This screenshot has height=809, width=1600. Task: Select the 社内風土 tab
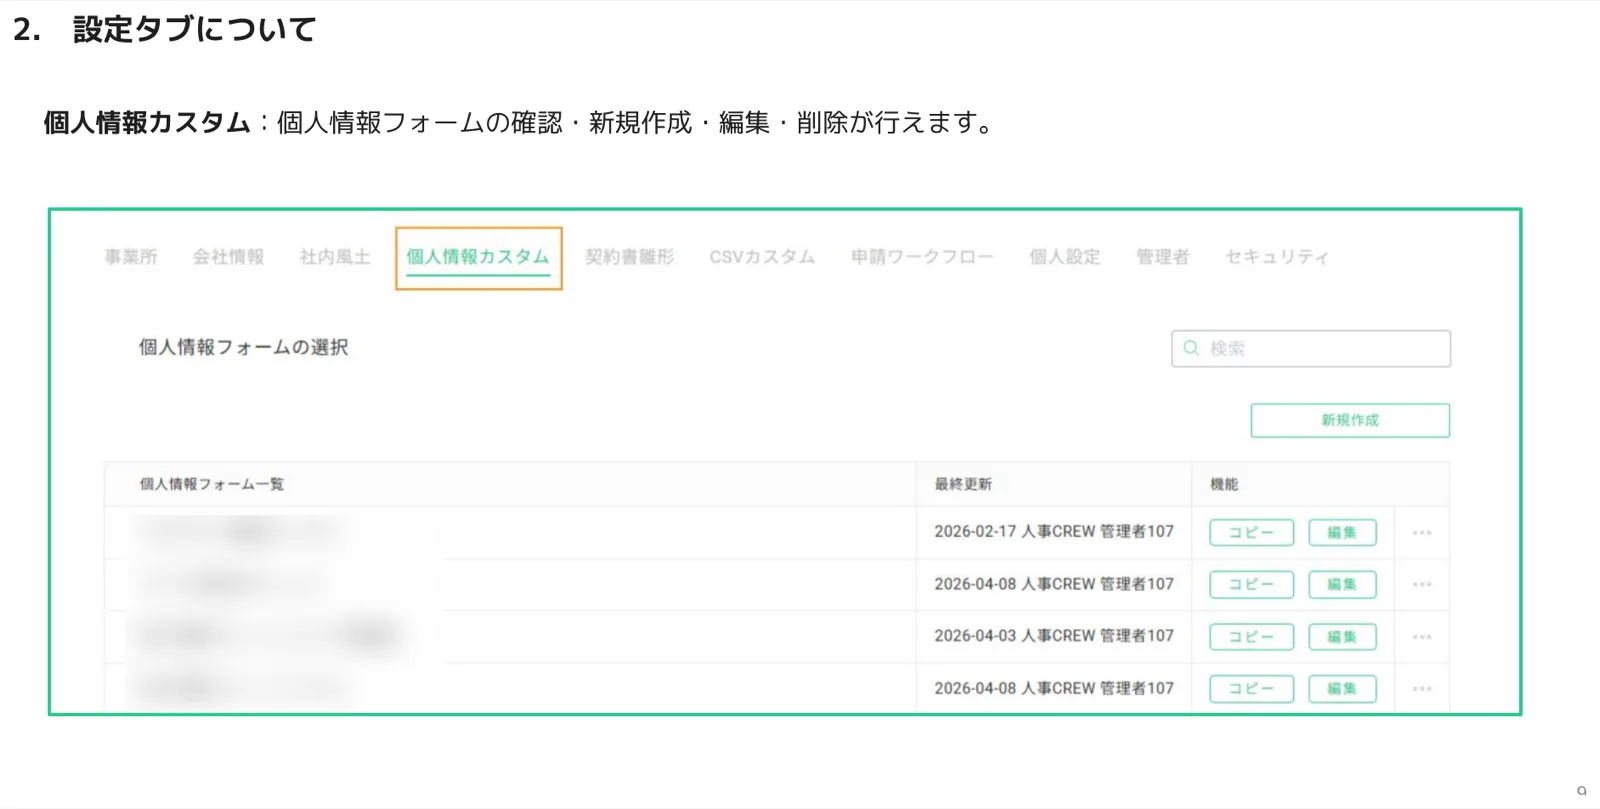pos(335,257)
